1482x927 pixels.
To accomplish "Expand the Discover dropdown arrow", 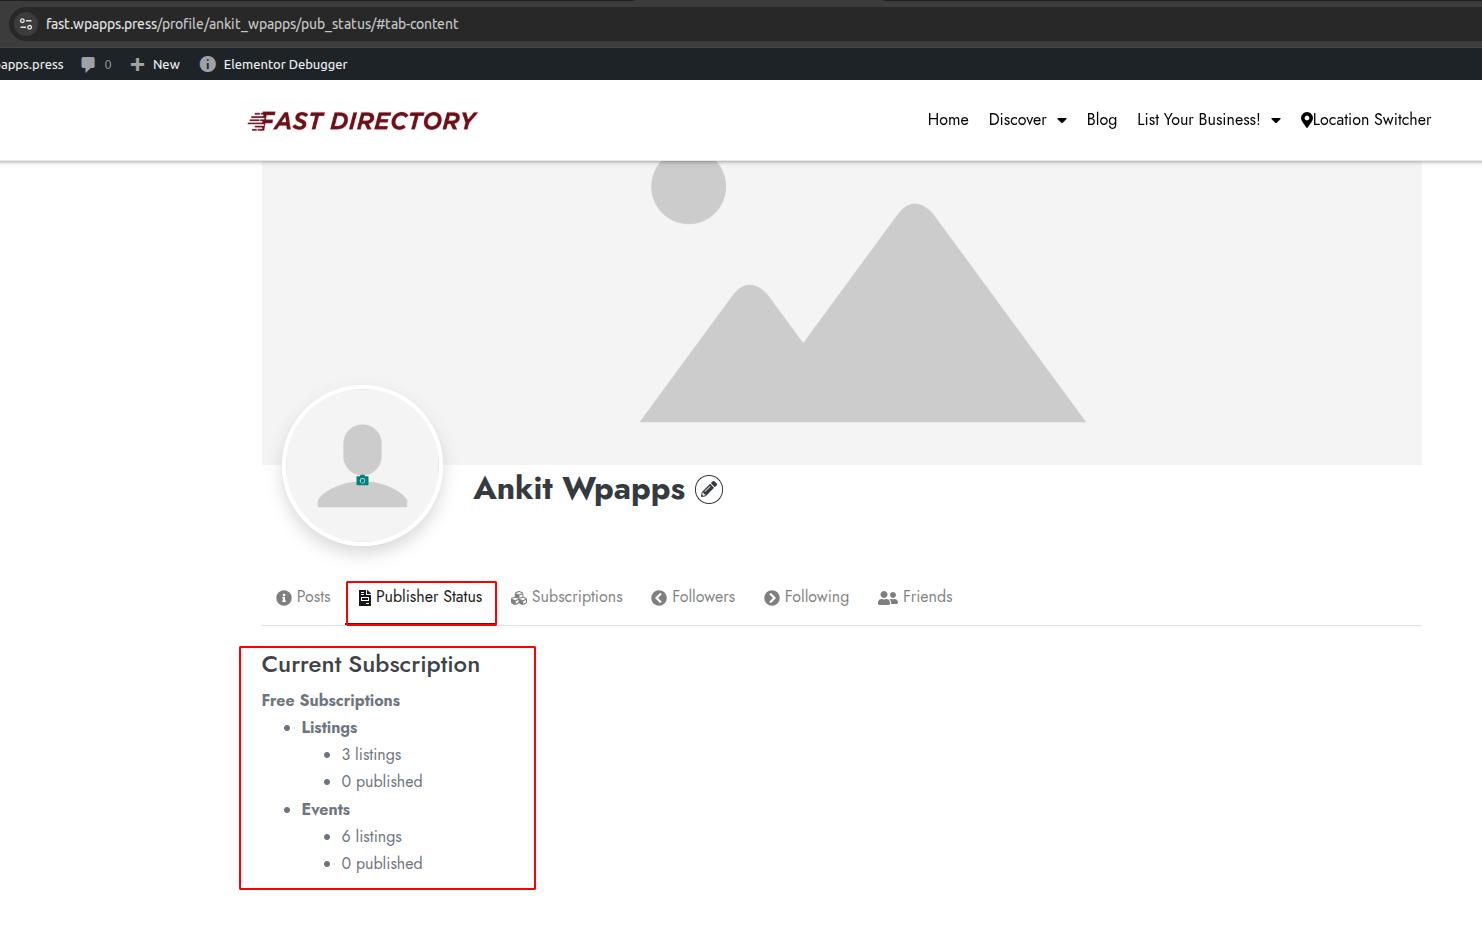I will pos(1062,120).
